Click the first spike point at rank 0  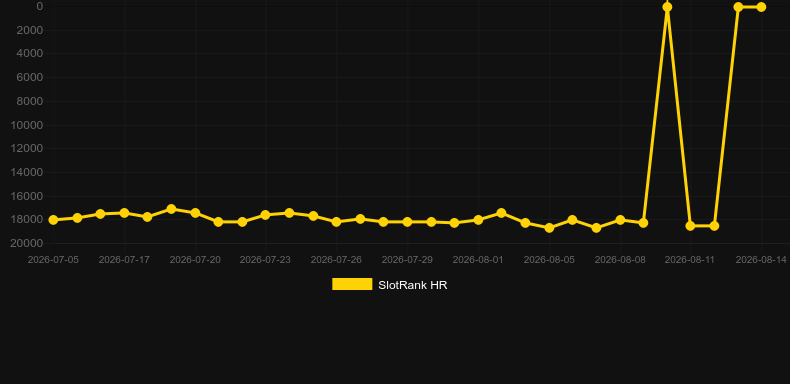click(x=667, y=7)
